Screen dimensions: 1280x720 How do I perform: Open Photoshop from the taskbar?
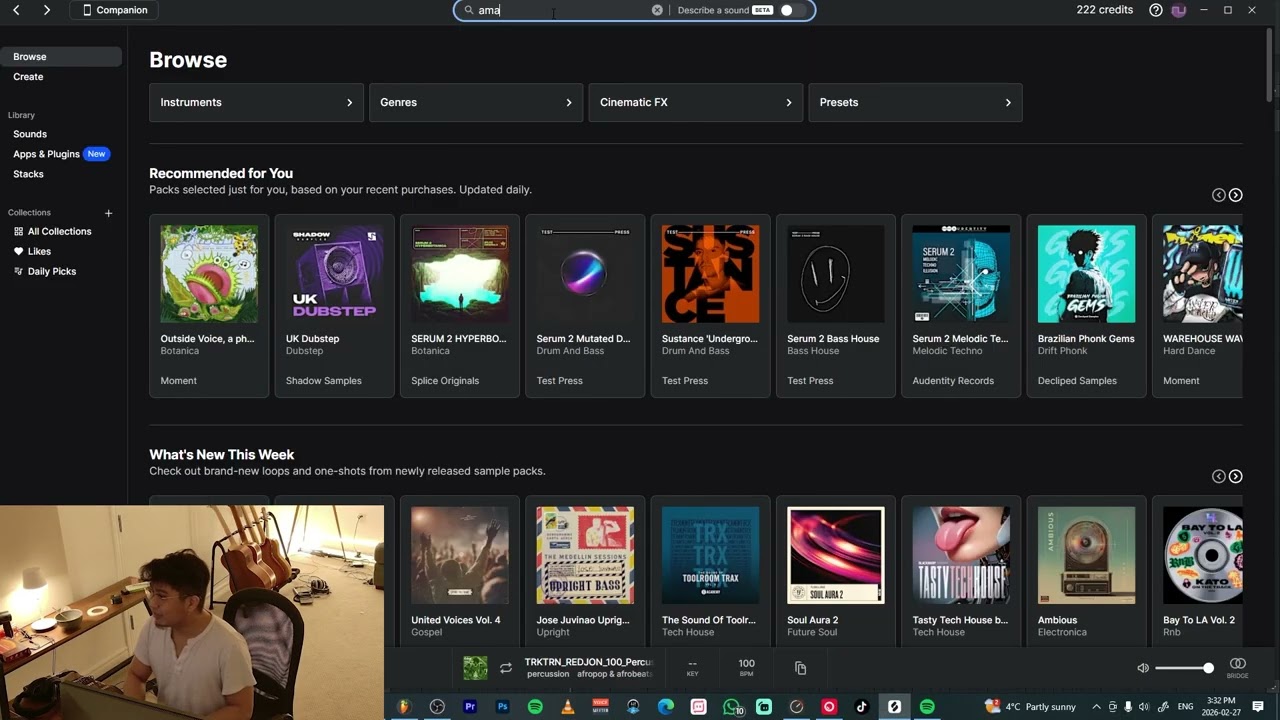[503, 707]
